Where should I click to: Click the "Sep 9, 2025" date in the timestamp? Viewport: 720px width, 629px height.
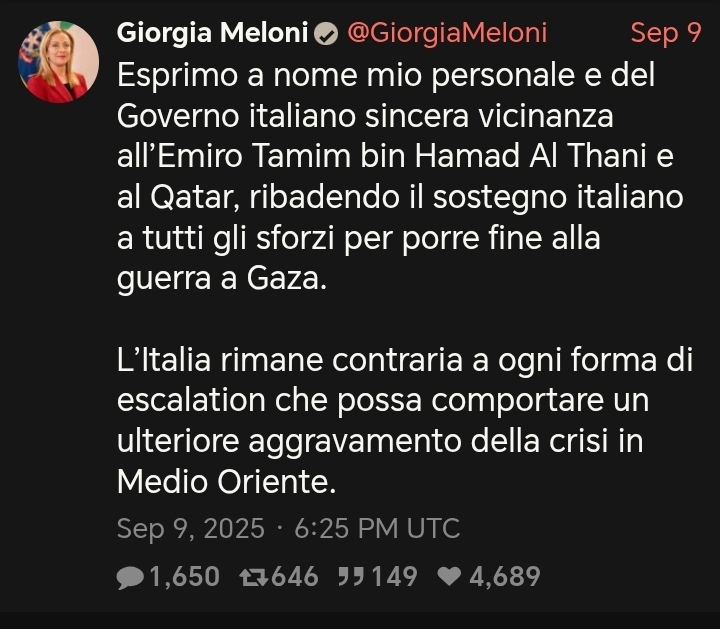point(191,528)
